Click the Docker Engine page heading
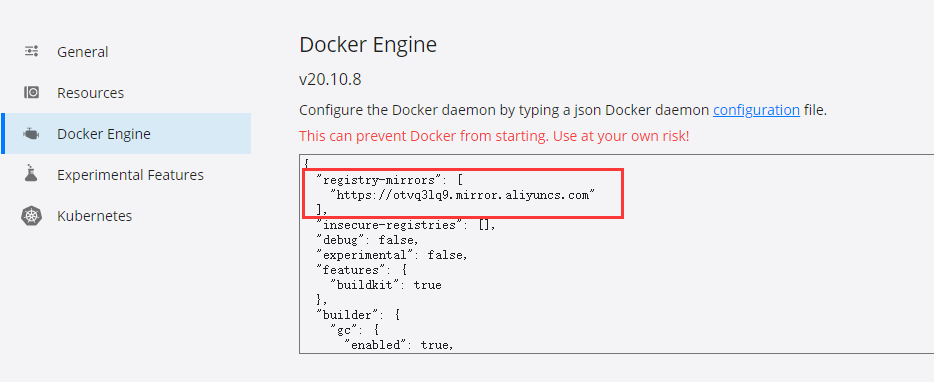 (x=368, y=45)
